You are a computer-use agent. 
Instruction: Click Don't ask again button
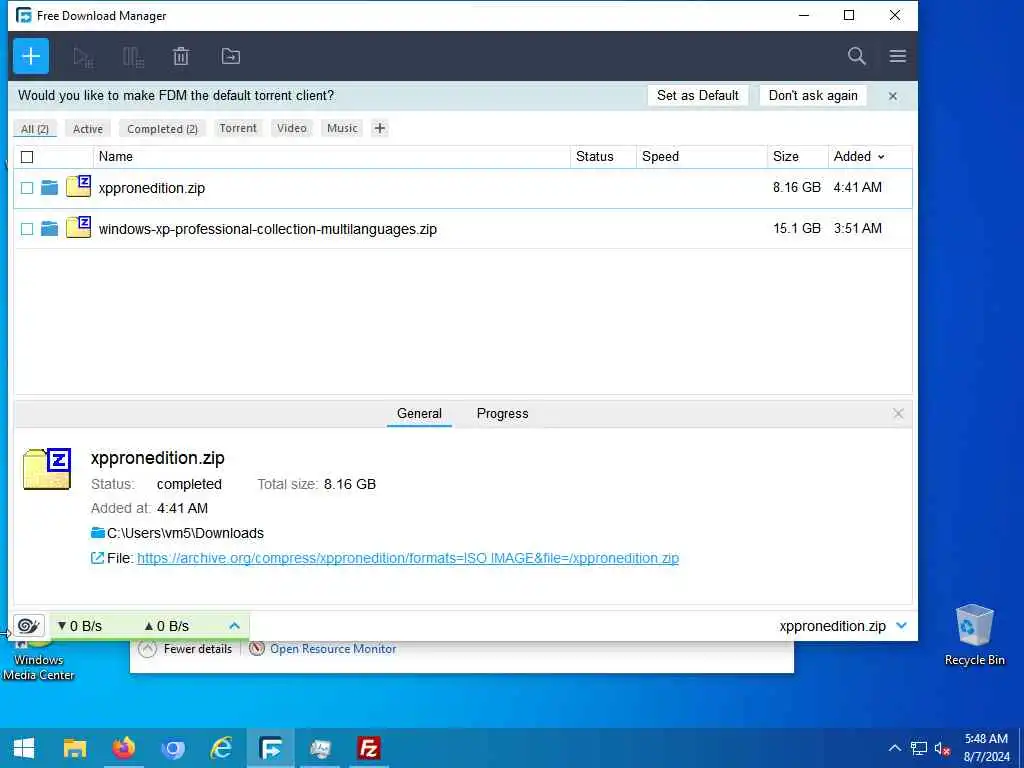pos(813,95)
